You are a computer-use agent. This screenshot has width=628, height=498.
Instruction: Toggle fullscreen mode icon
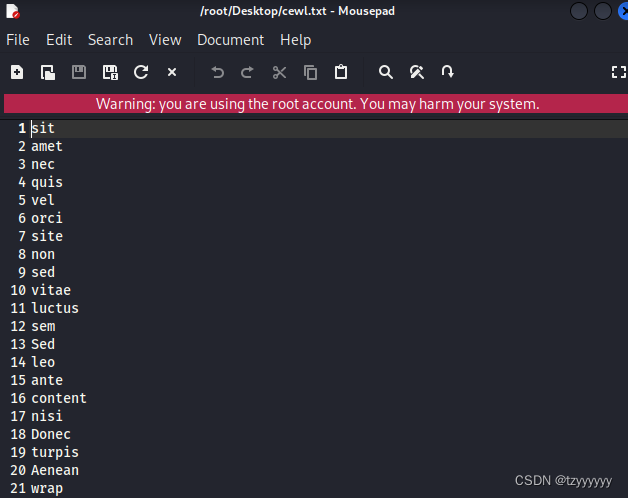[619, 72]
